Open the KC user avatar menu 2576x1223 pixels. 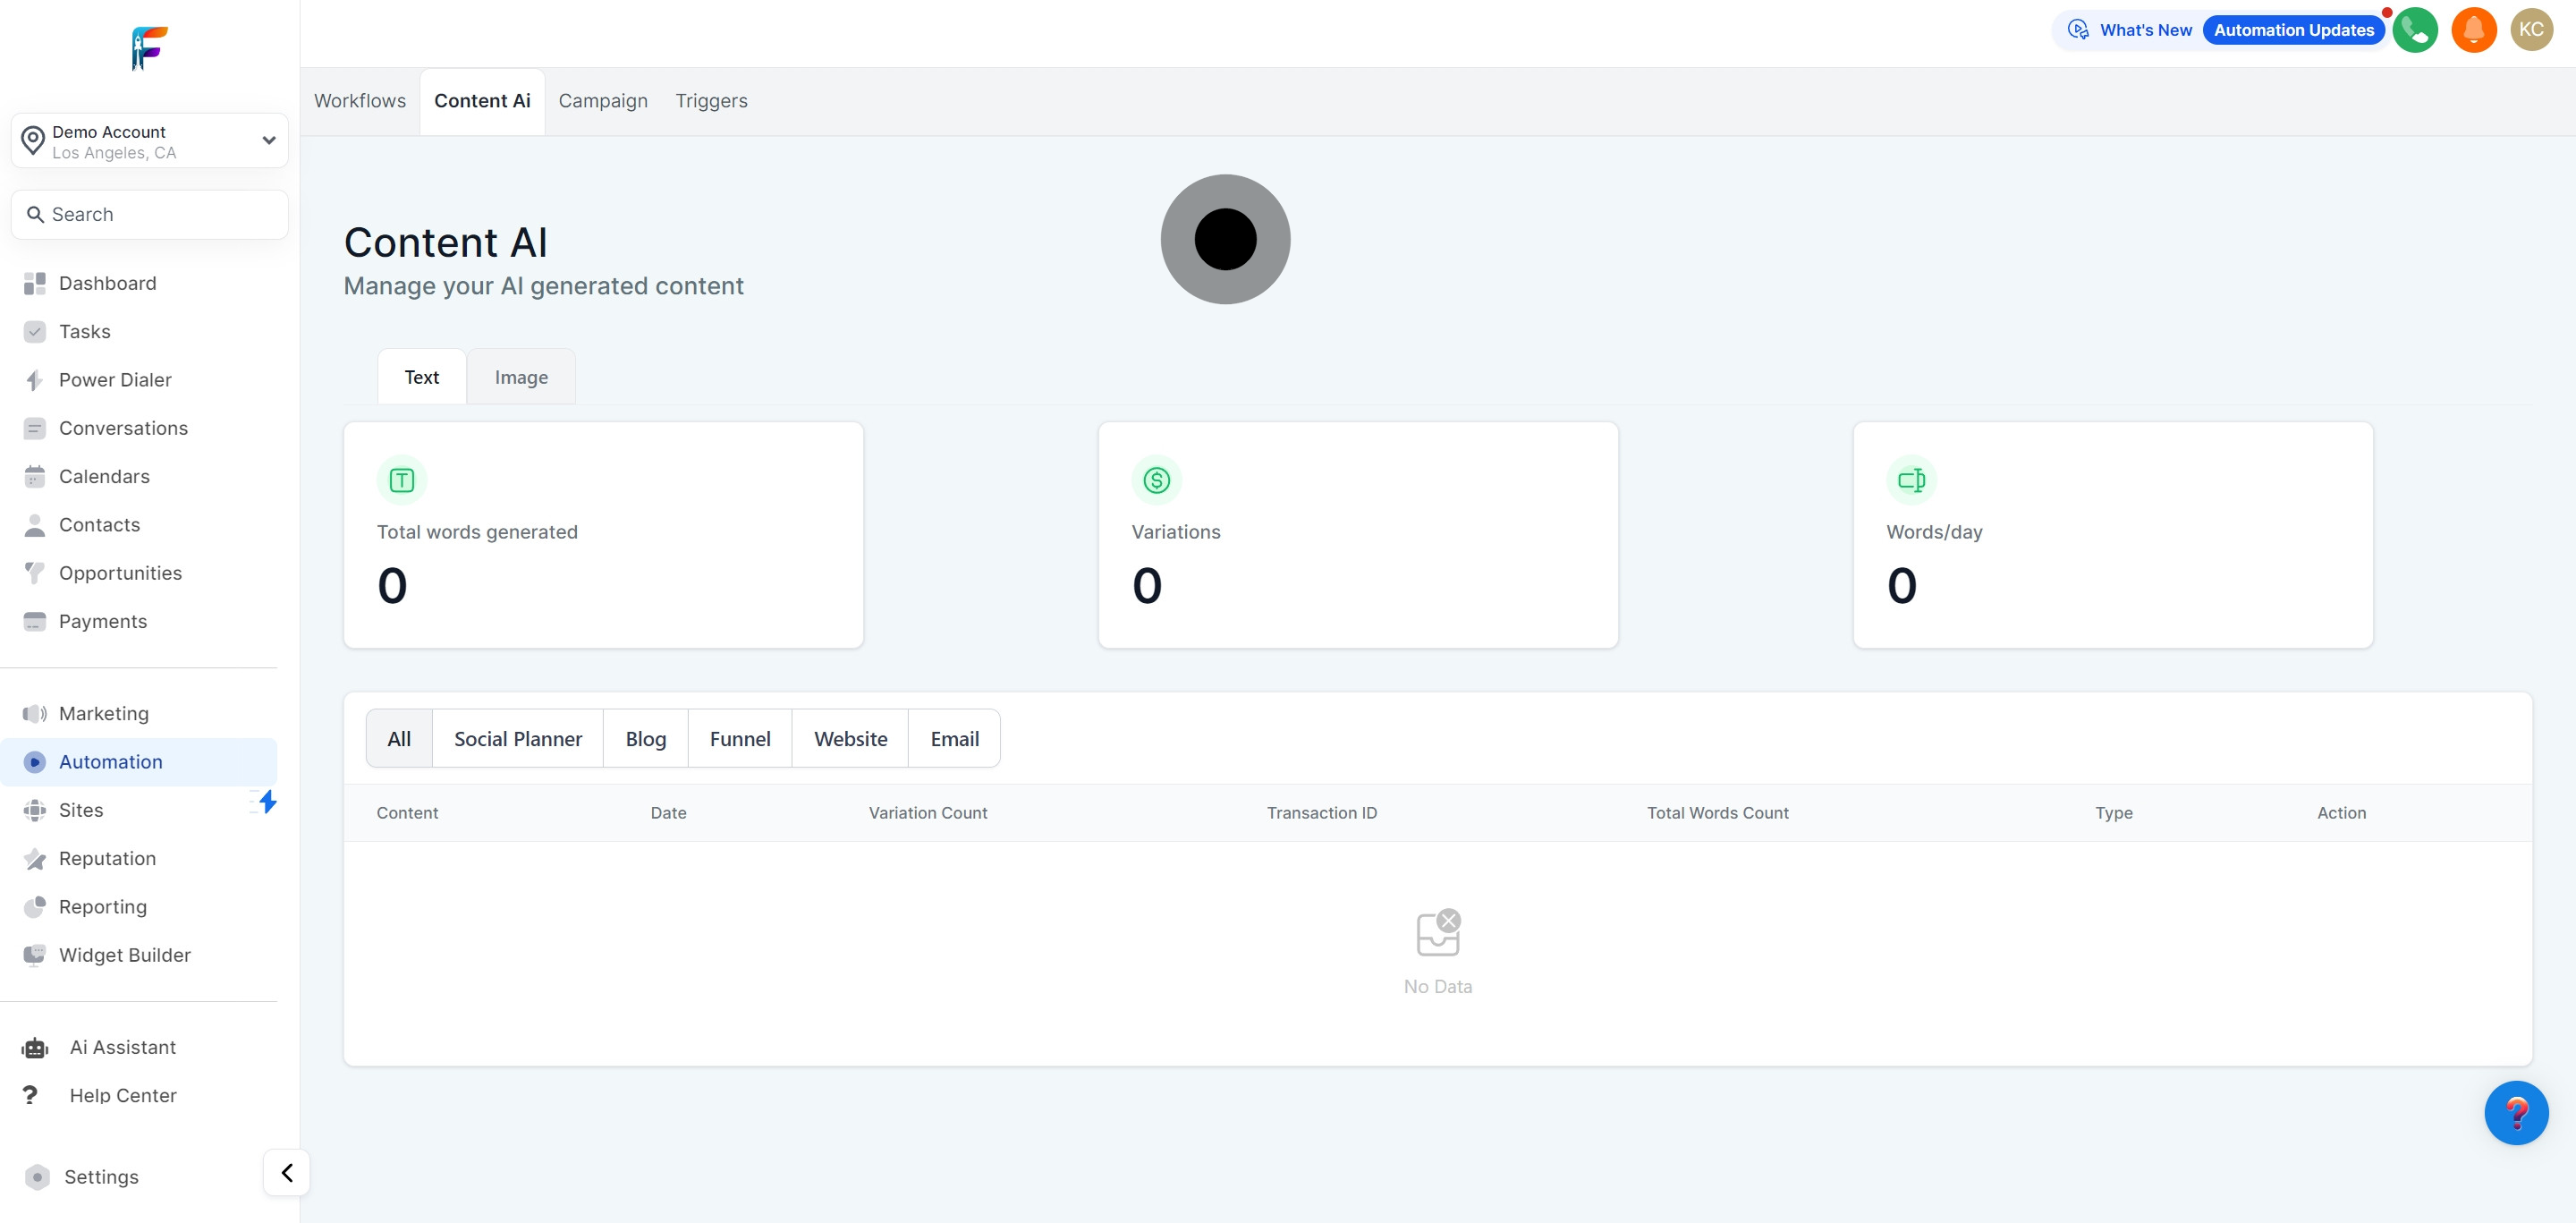2532,30
